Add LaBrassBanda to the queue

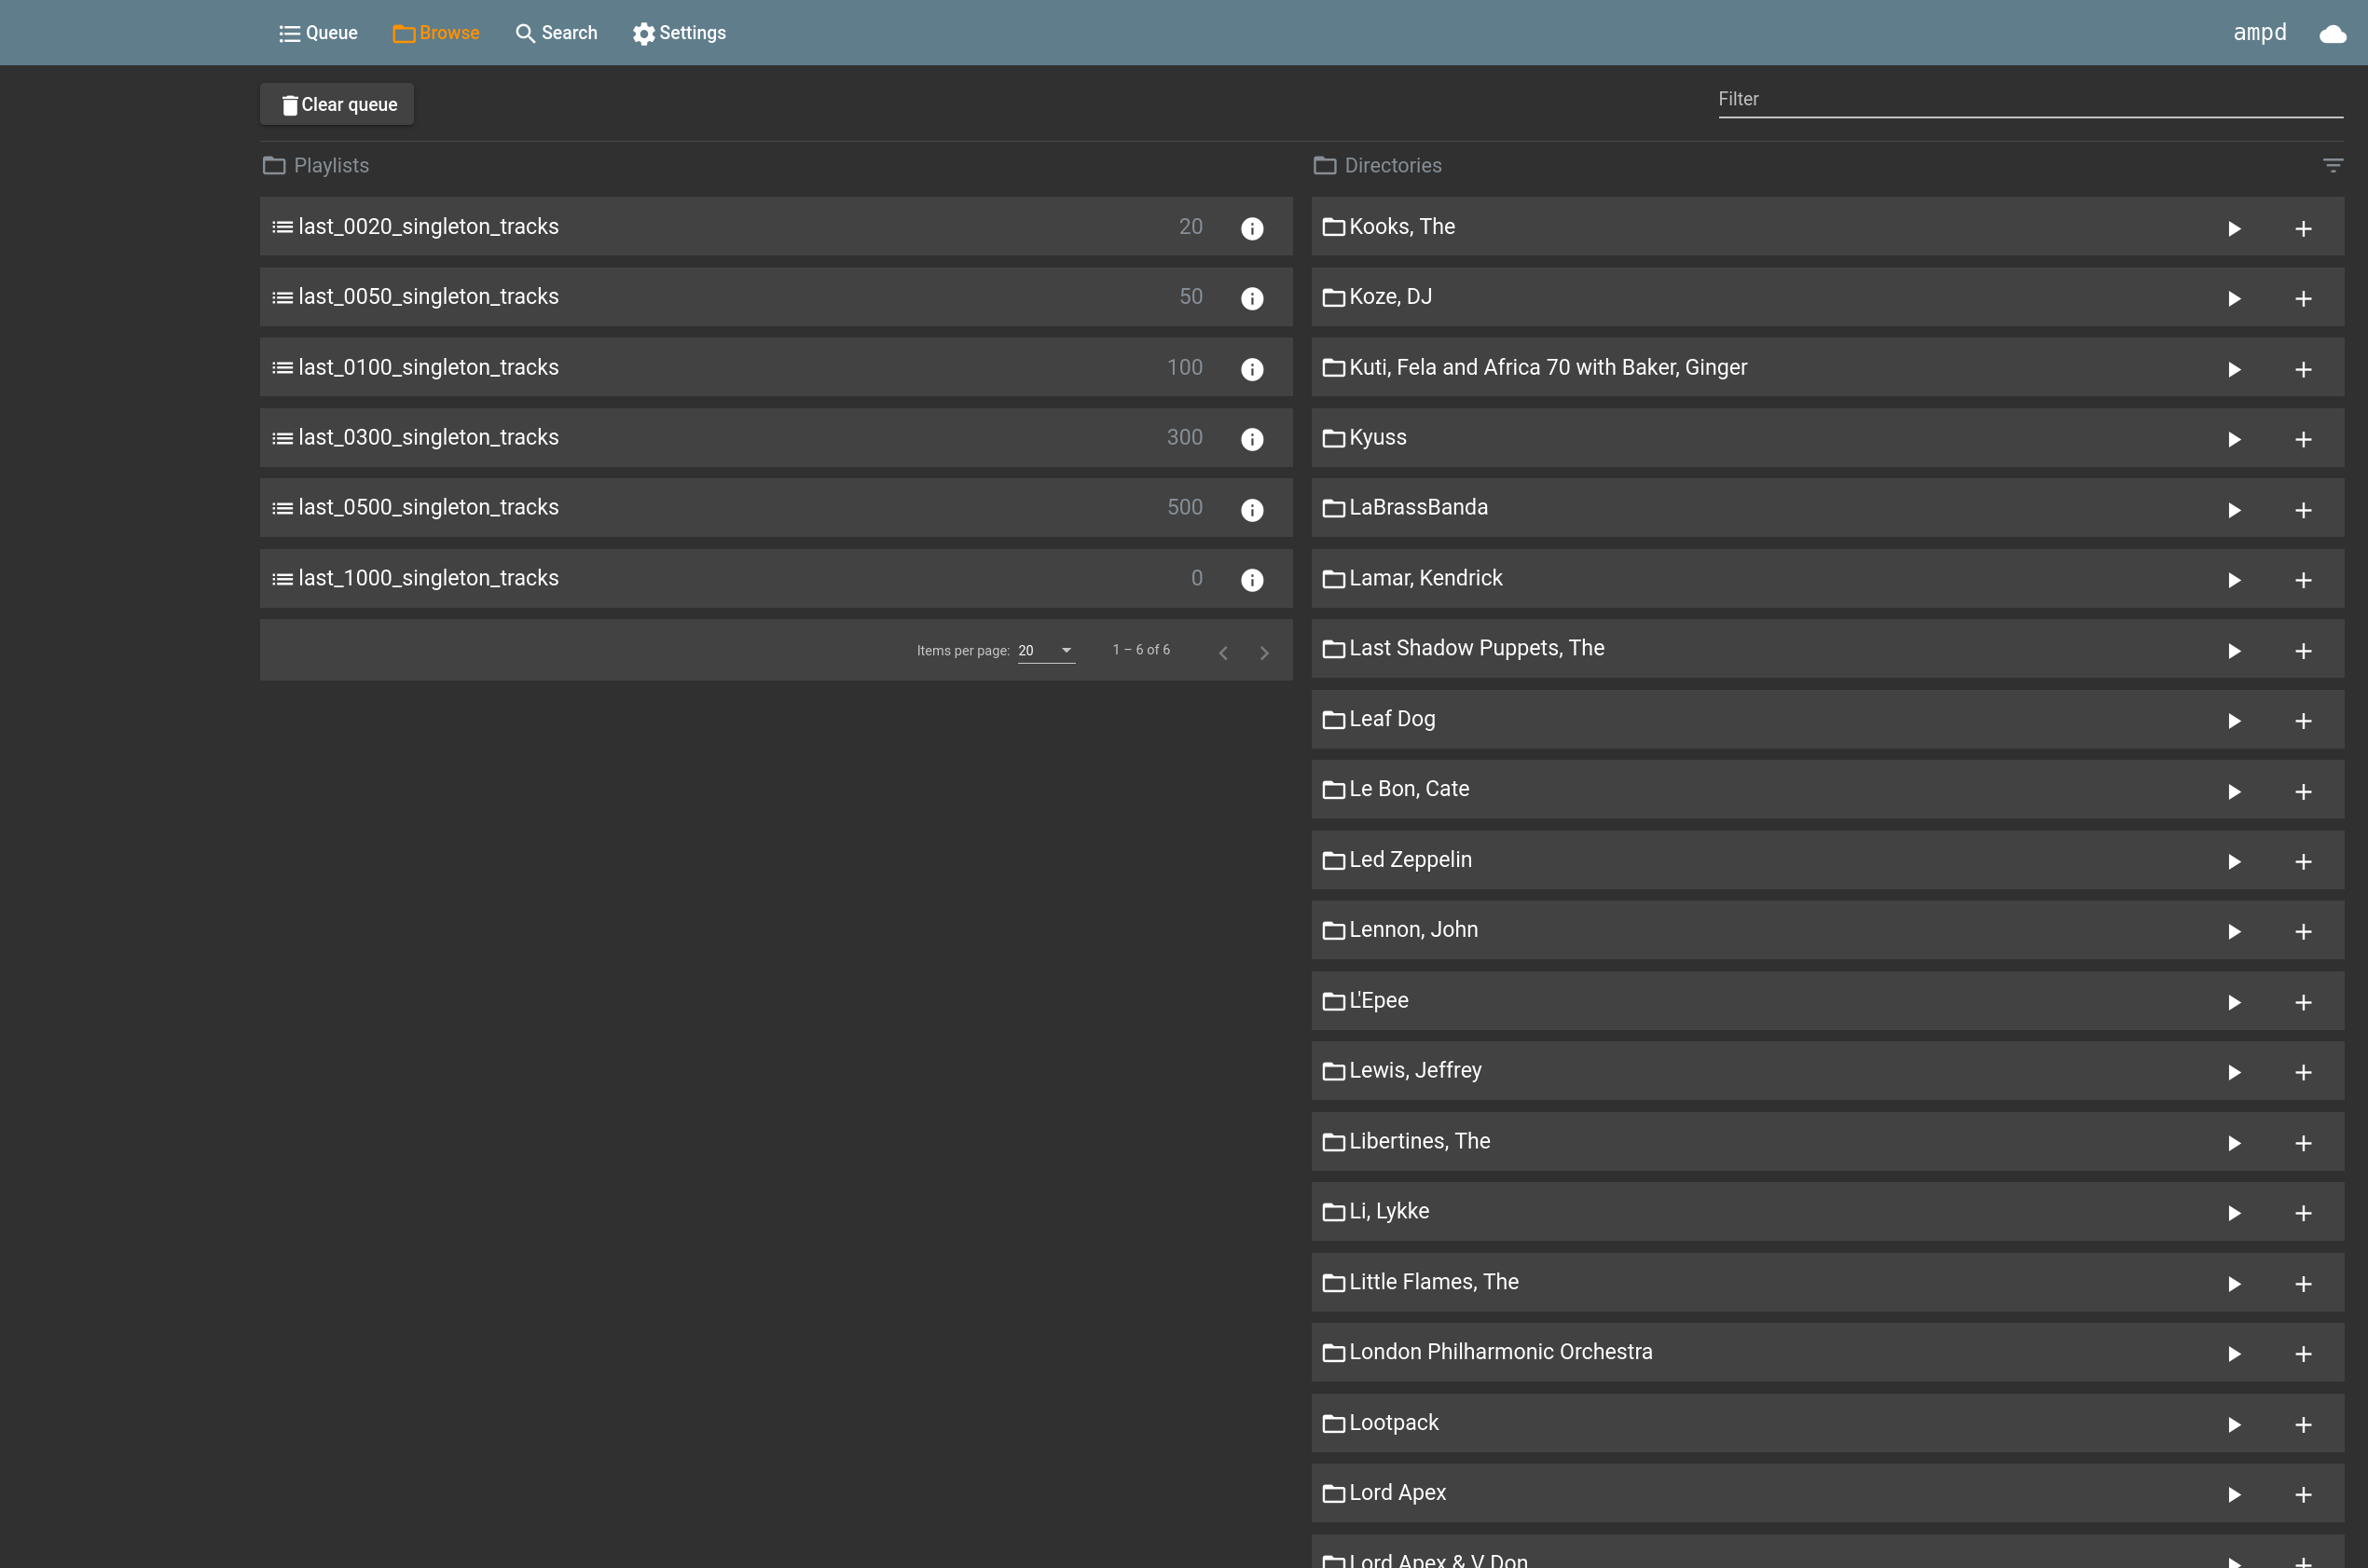pyautogui.click(x=2303, y=510)
